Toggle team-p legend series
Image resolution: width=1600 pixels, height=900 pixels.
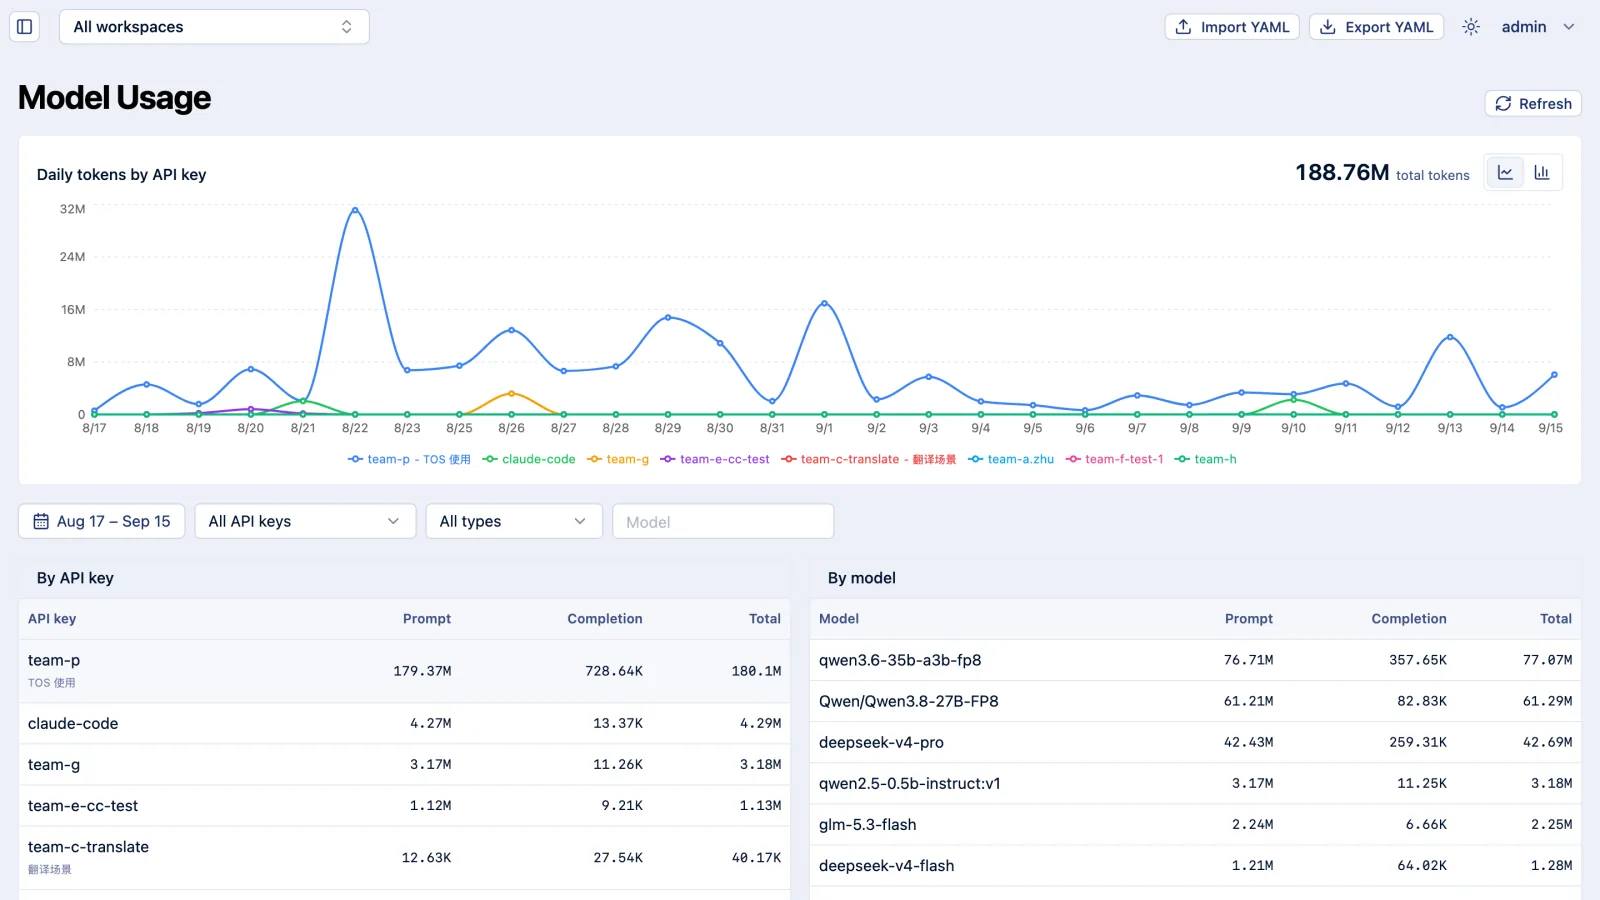point(409,459)
